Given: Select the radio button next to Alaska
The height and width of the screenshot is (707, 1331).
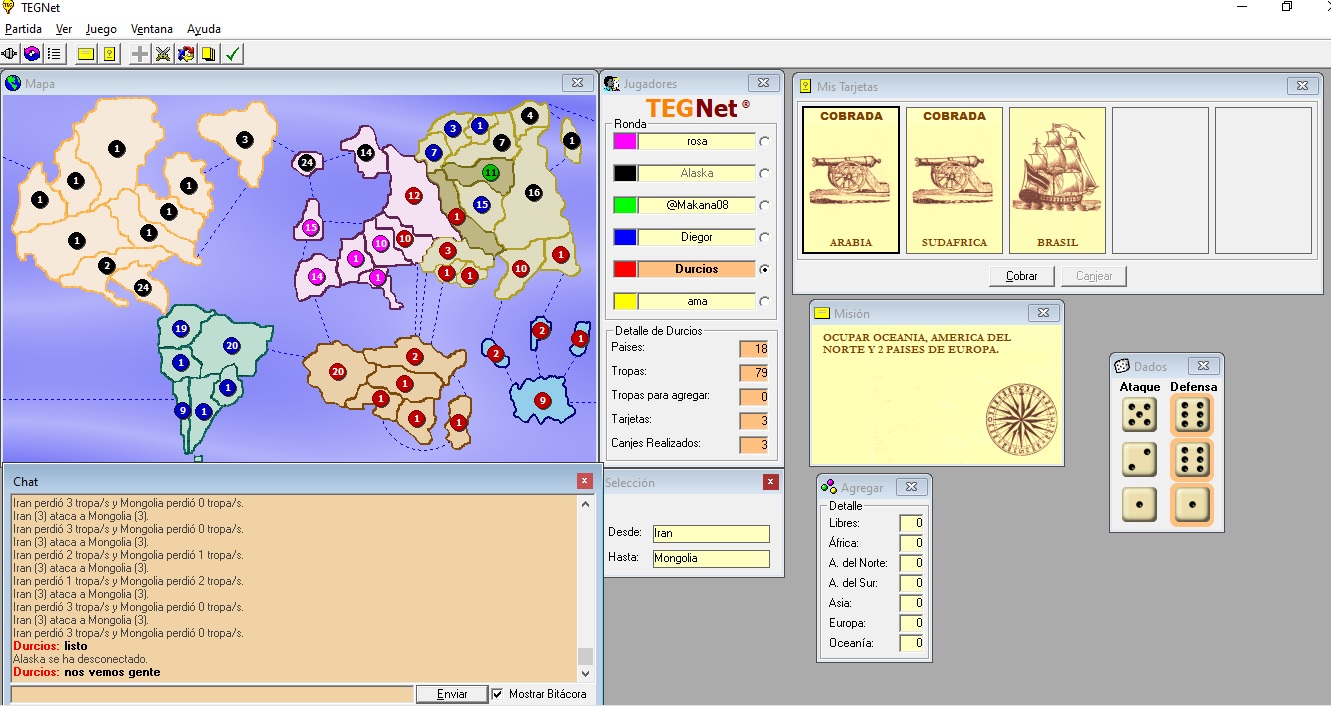Looking at the screenshot, I should 765,174.
